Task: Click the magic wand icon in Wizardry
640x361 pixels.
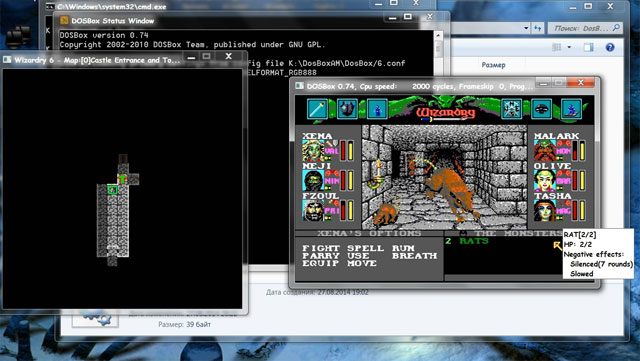Action: [317, 109]
